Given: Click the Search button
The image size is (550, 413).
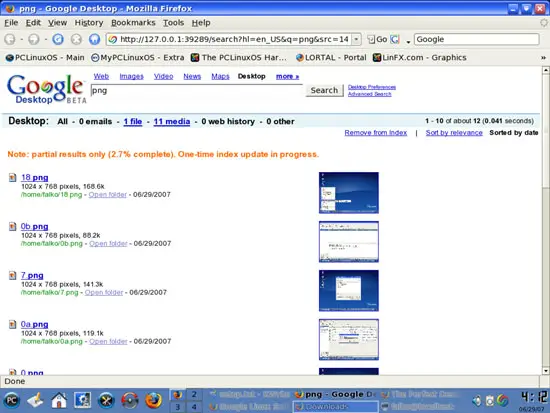Looking at the screenshot, I should pyautogui.click(x=324, y=90).
